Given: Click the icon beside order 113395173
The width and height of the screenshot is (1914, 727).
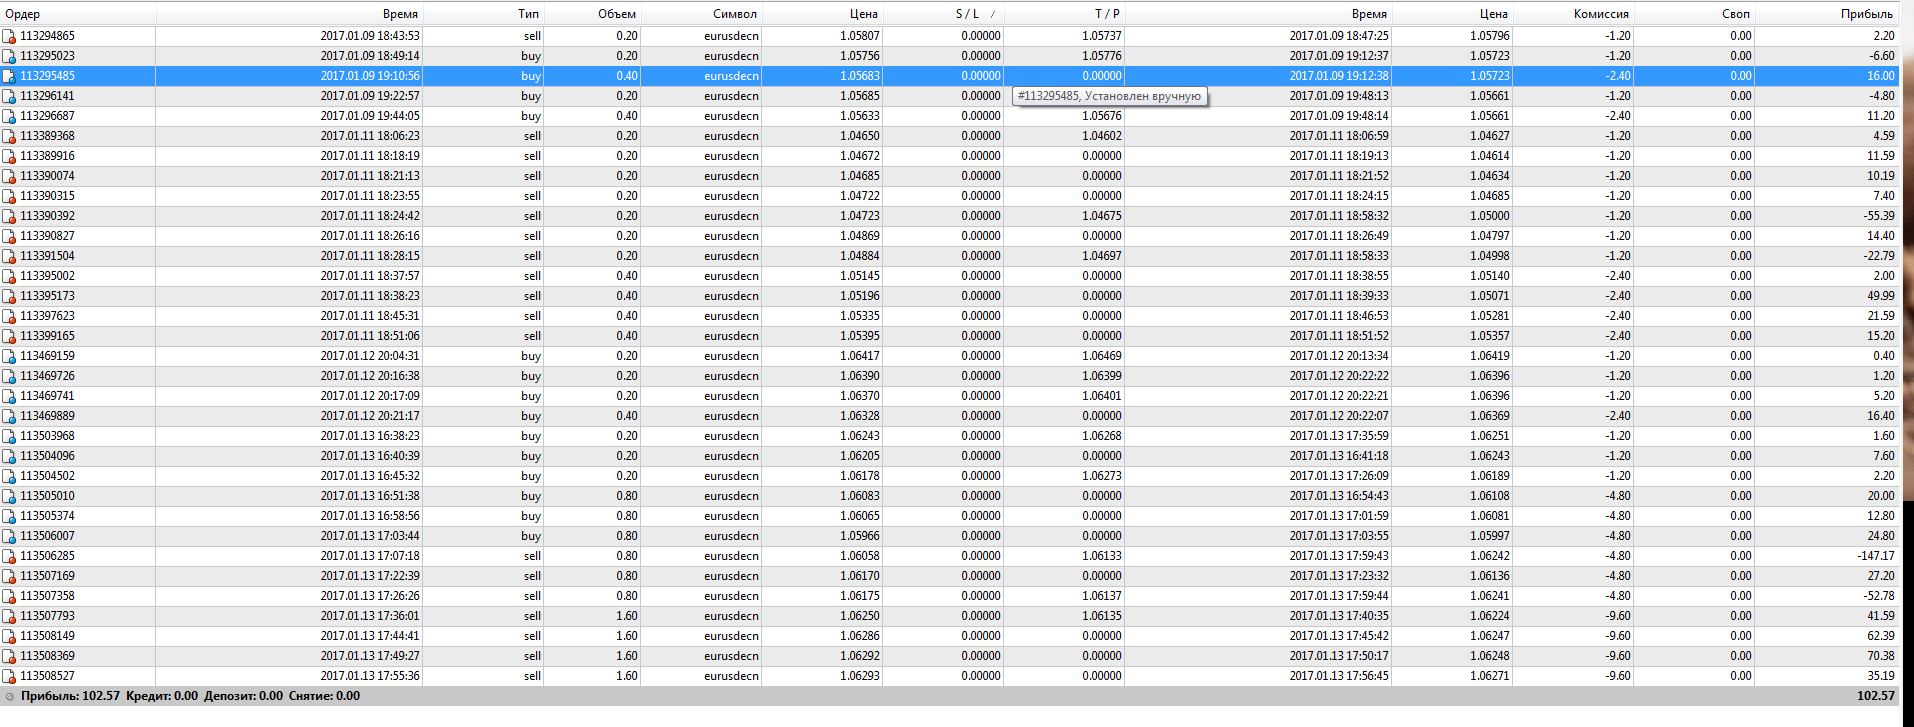Looking at the screenshot, I should (9, 296).
